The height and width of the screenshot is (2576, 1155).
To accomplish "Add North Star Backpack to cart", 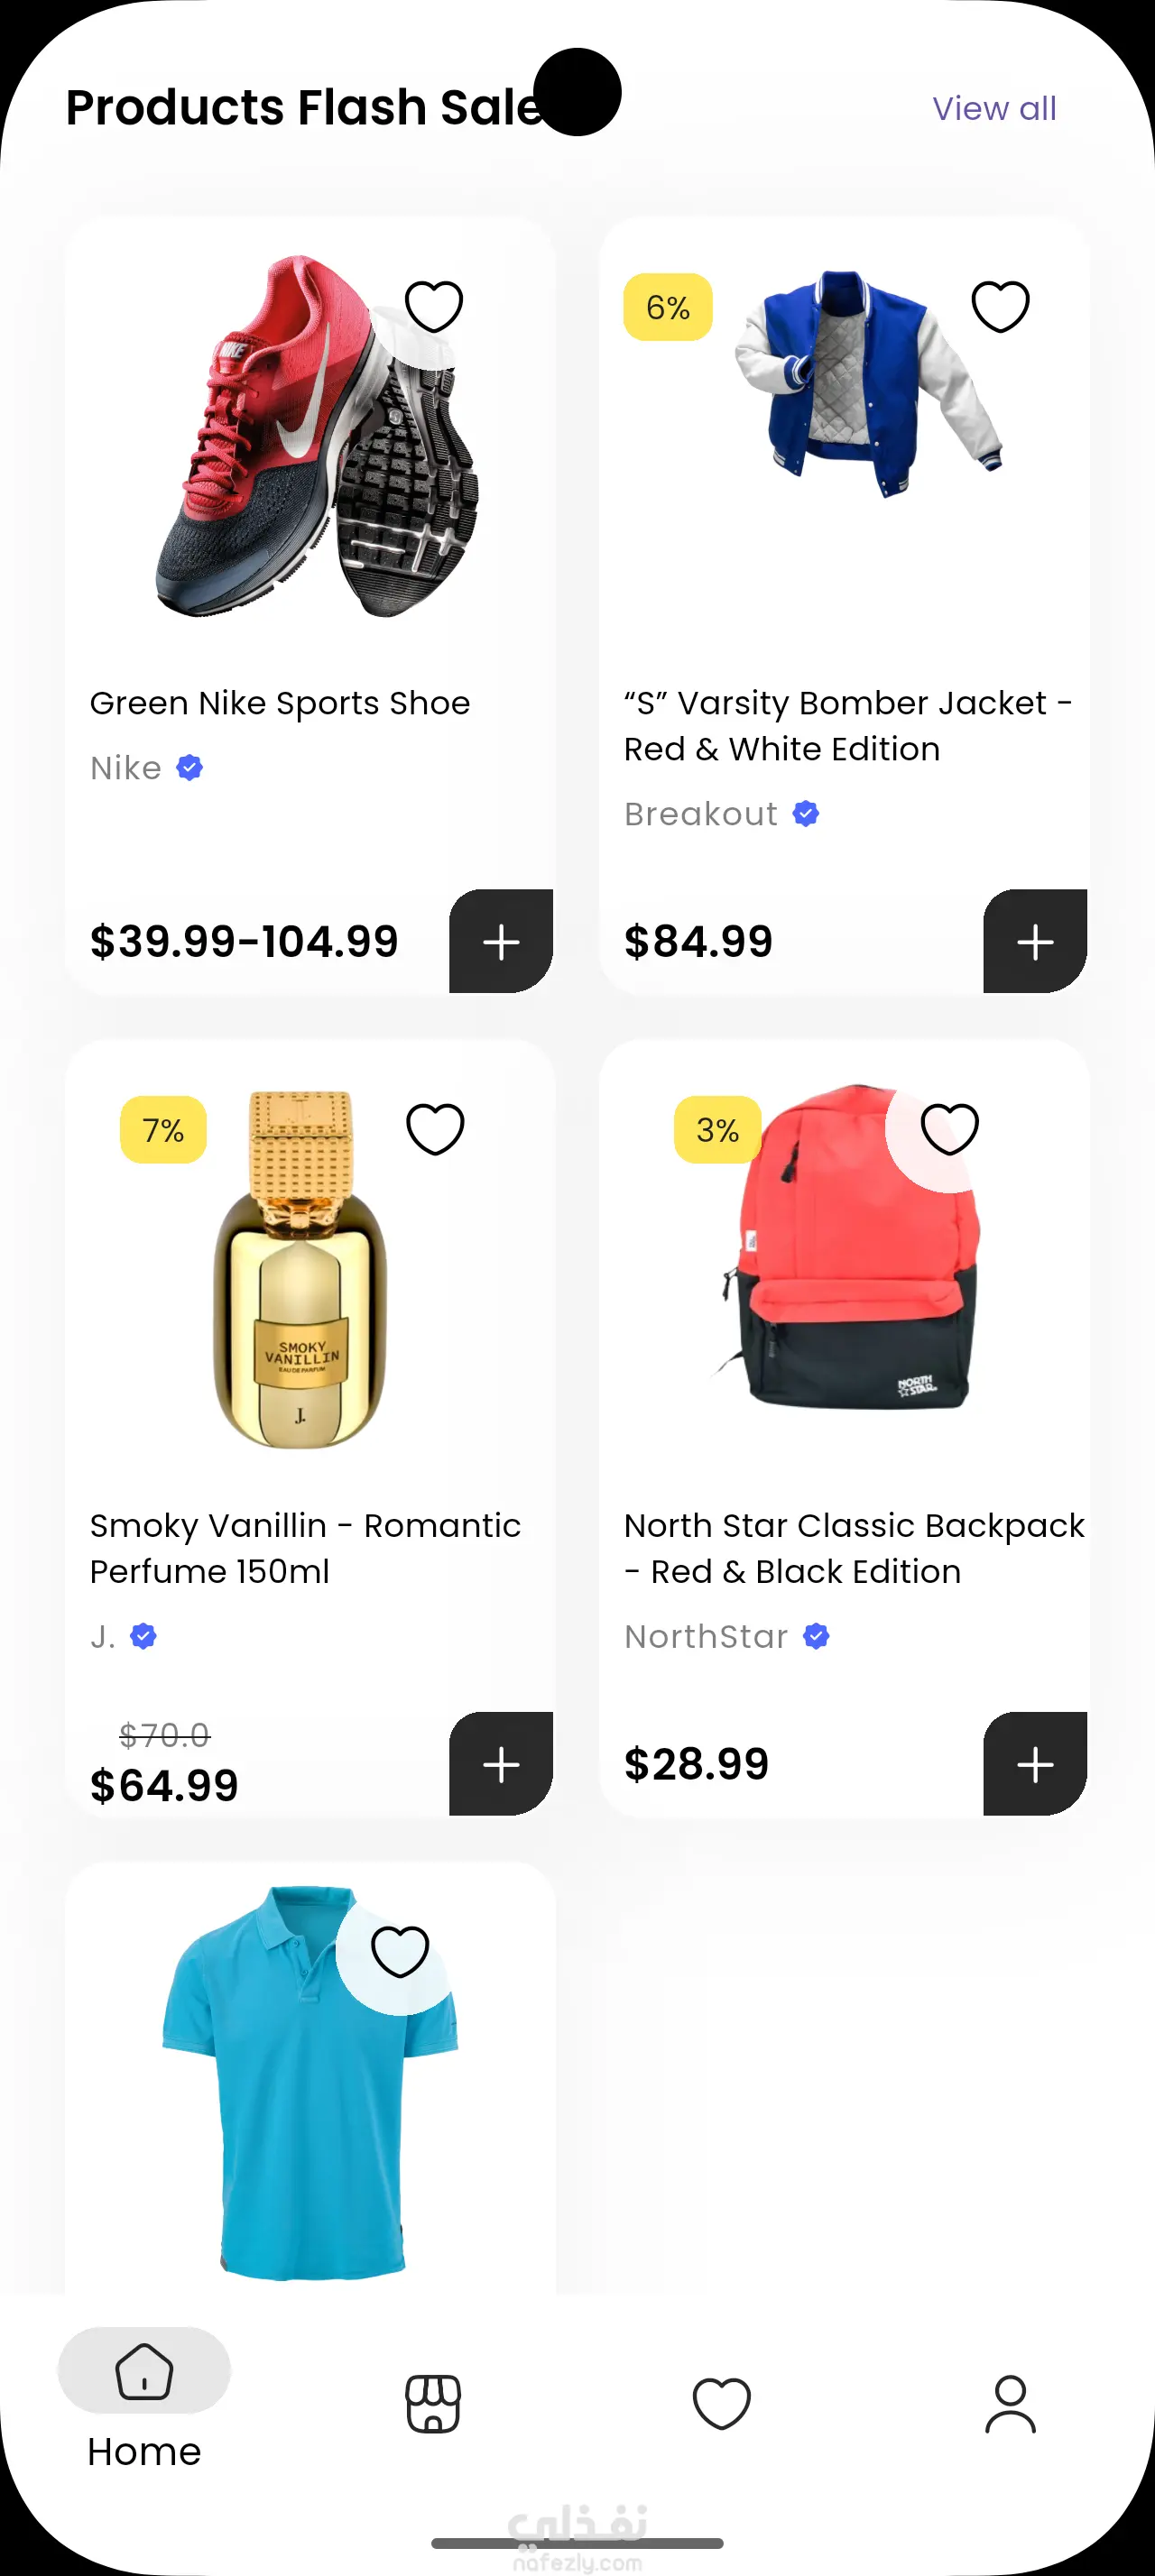I will click(x=1035, y=1764).
